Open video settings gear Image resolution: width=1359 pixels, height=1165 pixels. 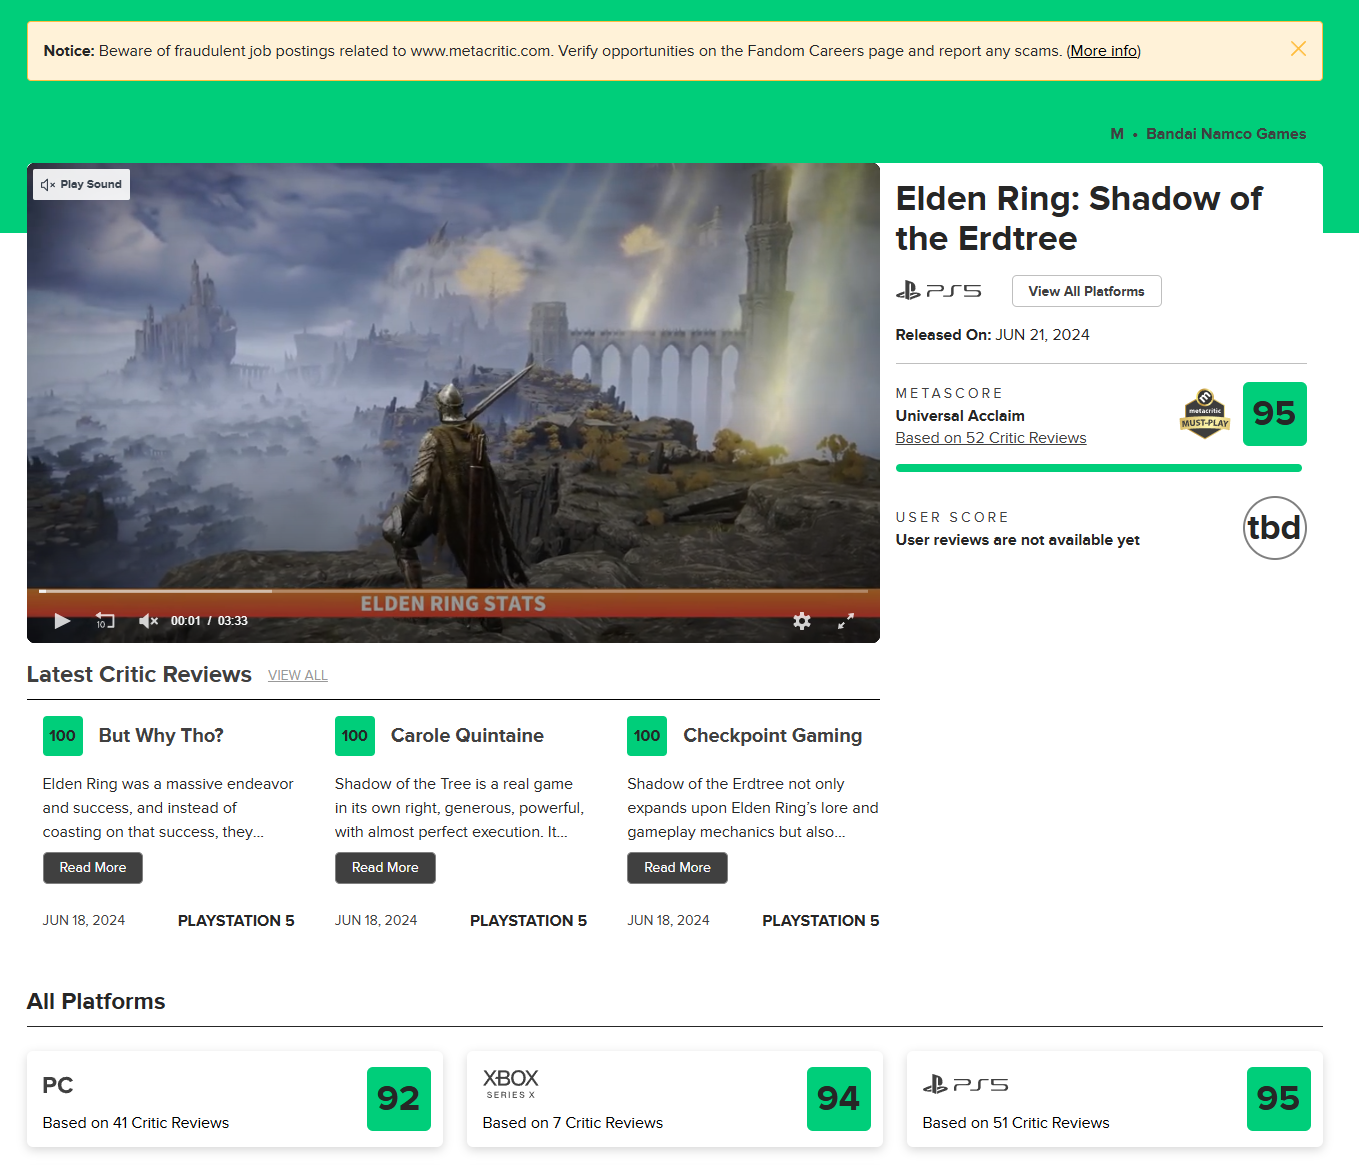coord(802,621)
